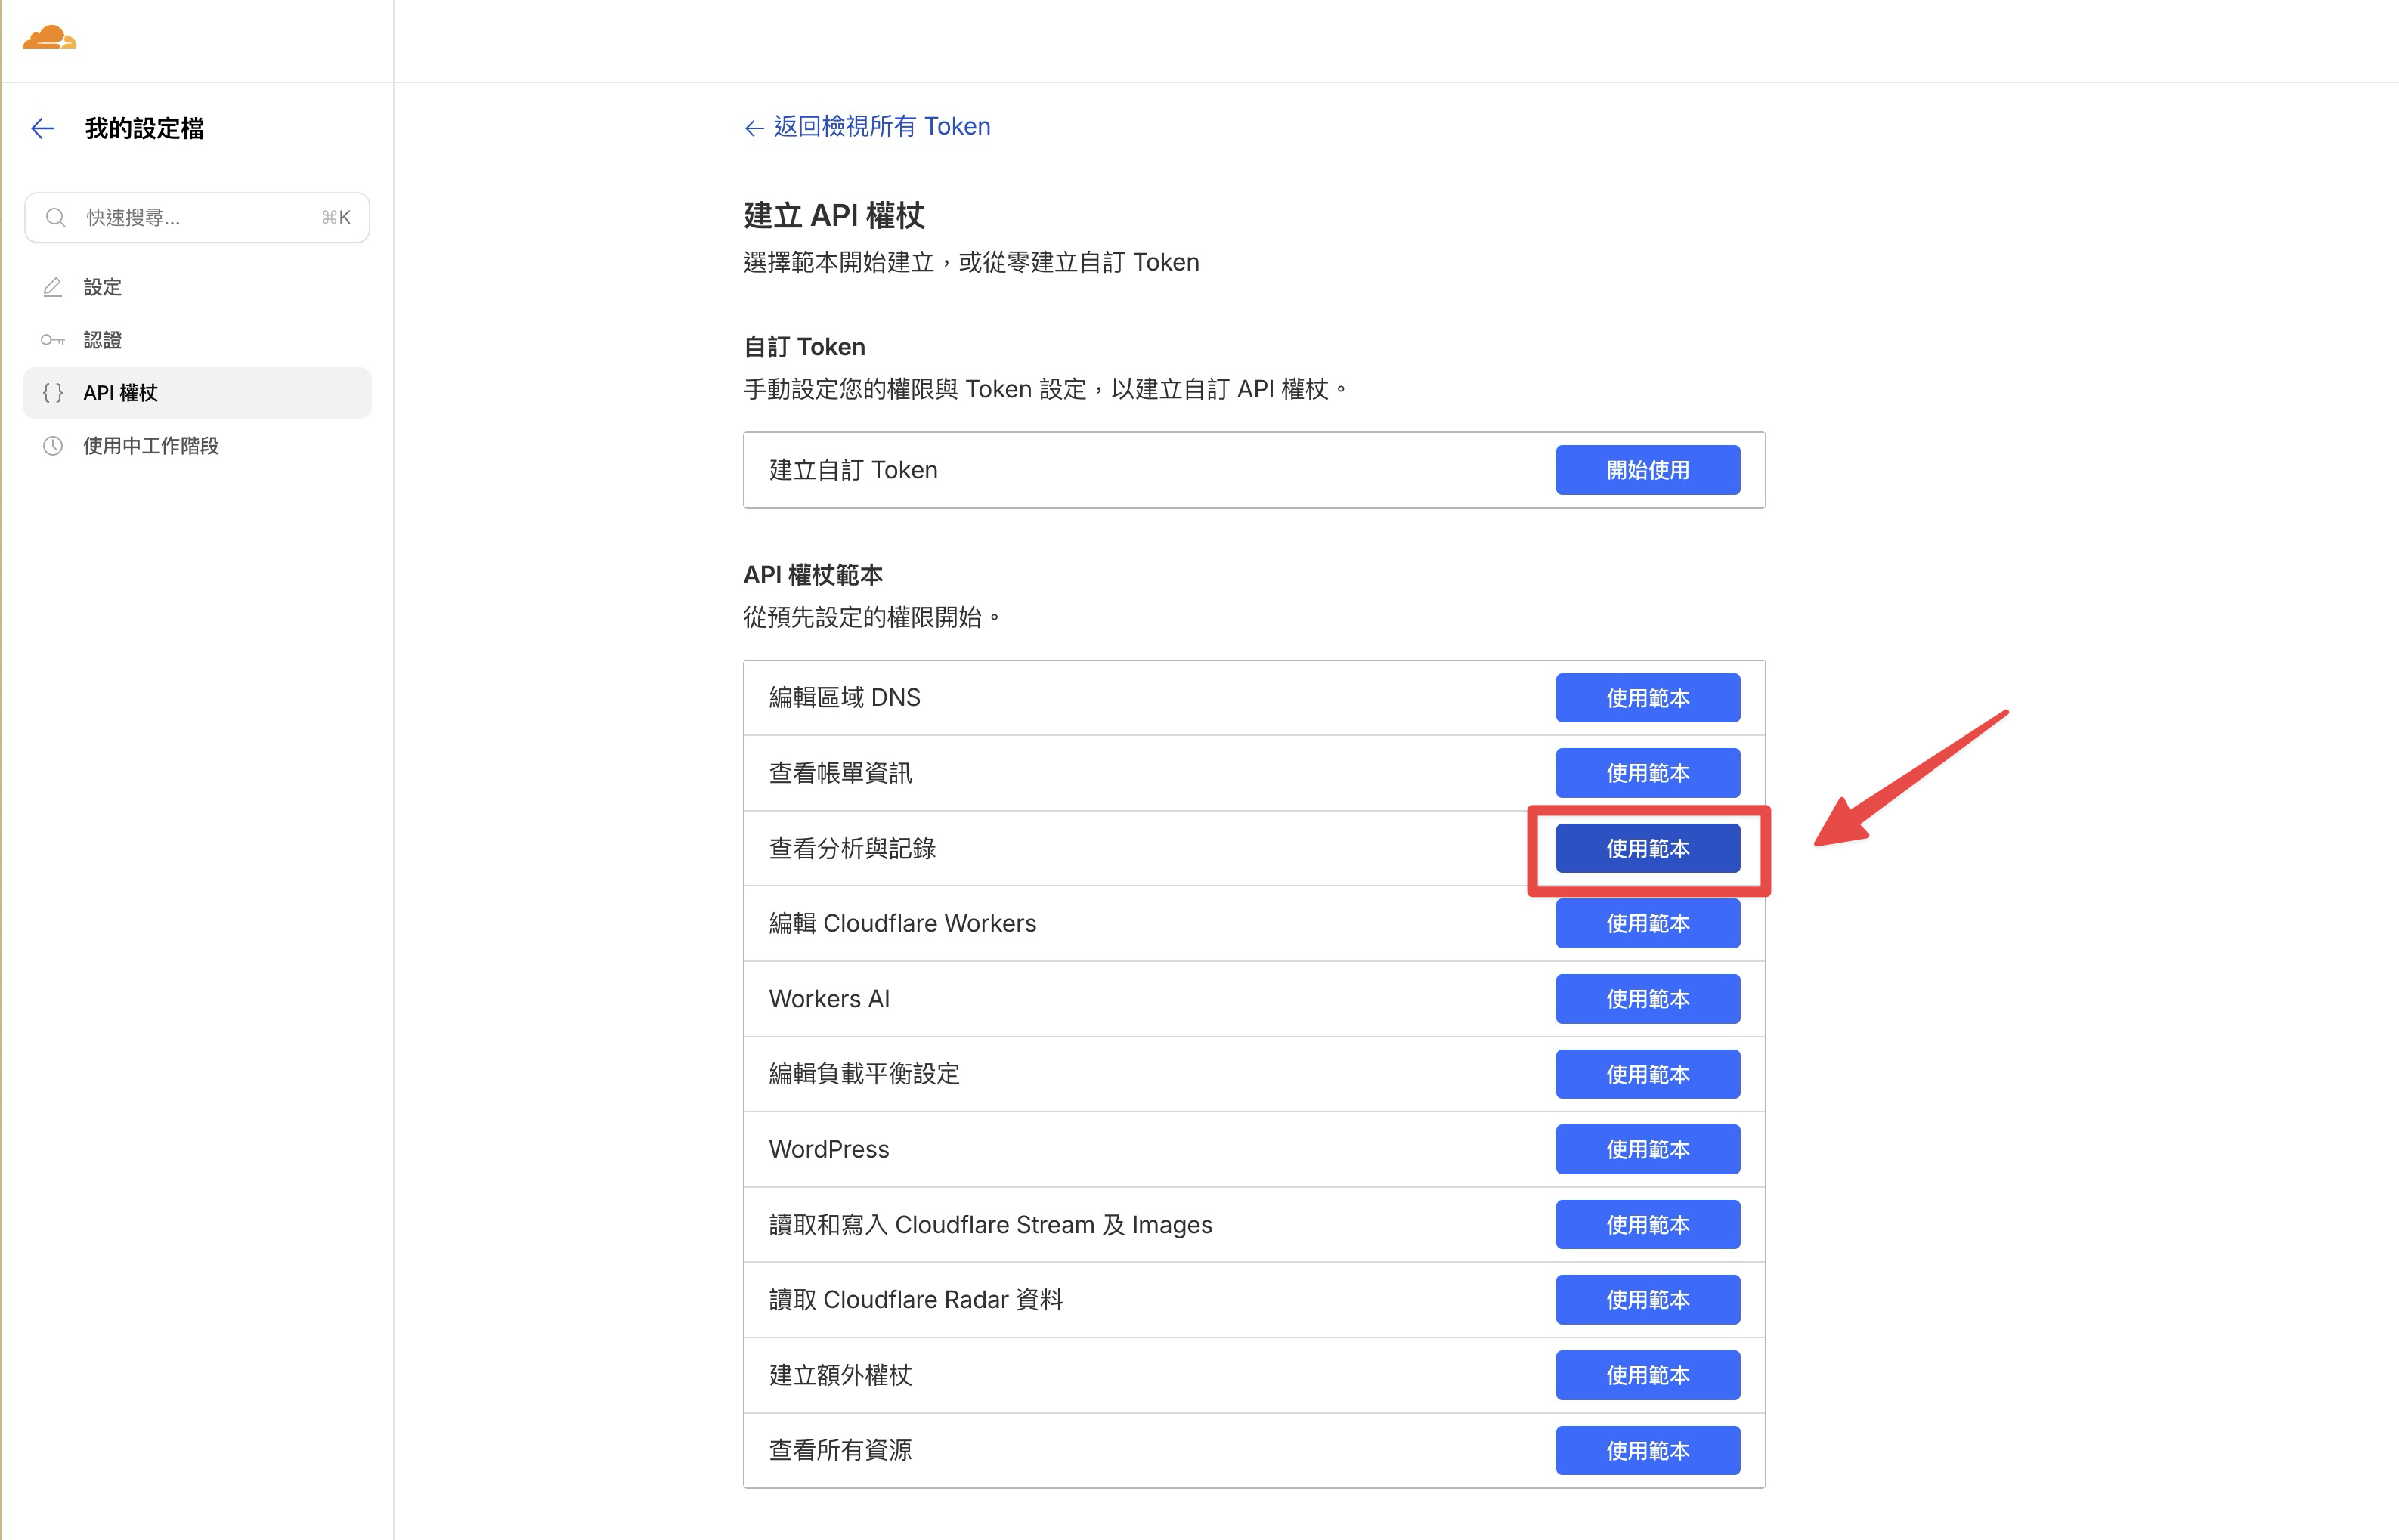Use the 編輯 Cloudflare Workers template
This screenshot has height=1540, width=2399.
tap(1647, 923)
